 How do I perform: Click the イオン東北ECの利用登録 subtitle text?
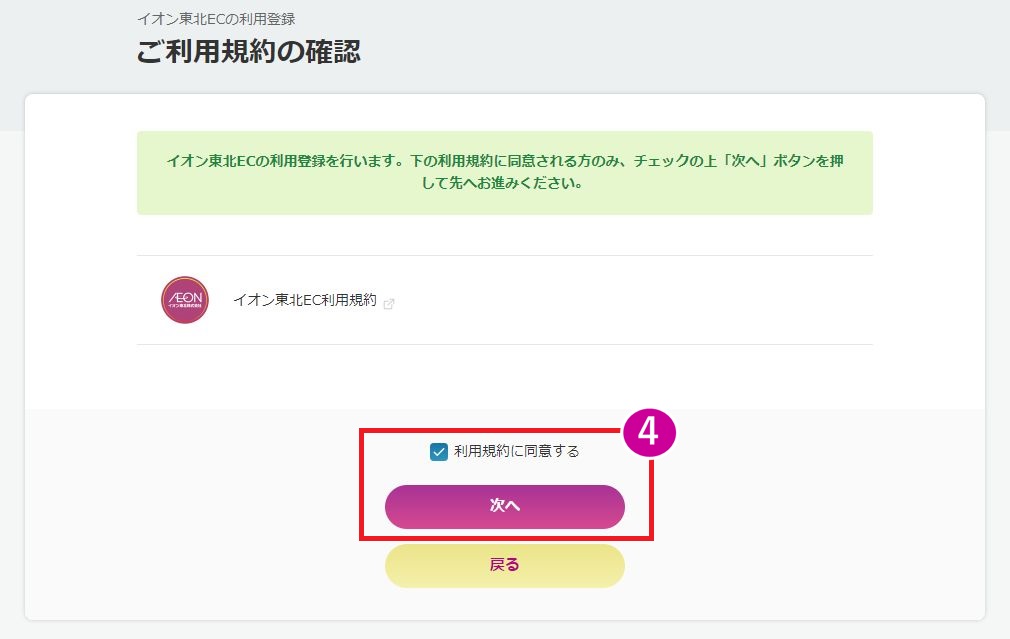click(216, 18)
